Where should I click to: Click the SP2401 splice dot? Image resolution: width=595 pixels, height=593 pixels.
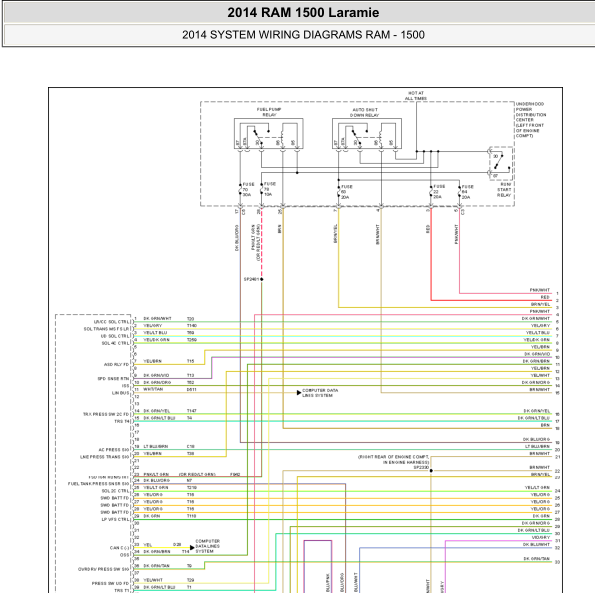click(x=261, y=279)
